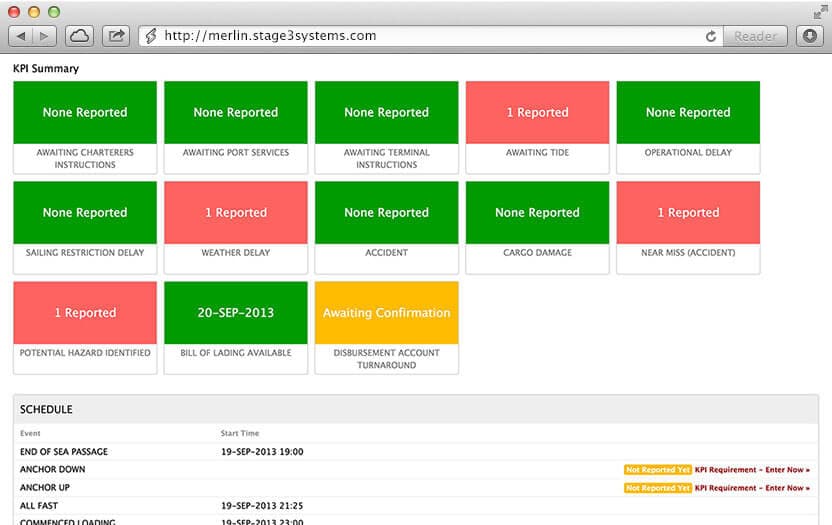Click the Not Reported Yet badge for Anchor Up

pyautogui.click(x=658, y=488)
